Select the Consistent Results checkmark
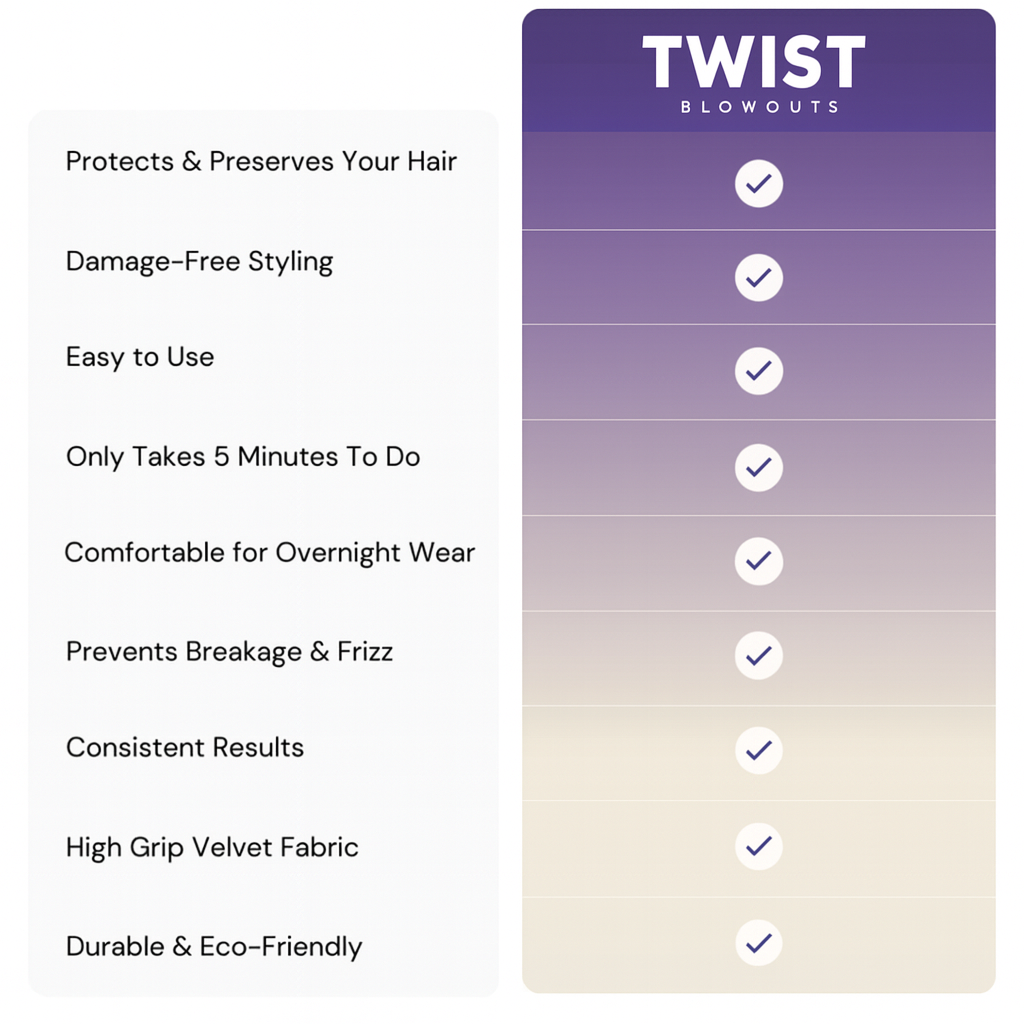The height and width of the screenshot is (1024, 1024). [759, 750]
